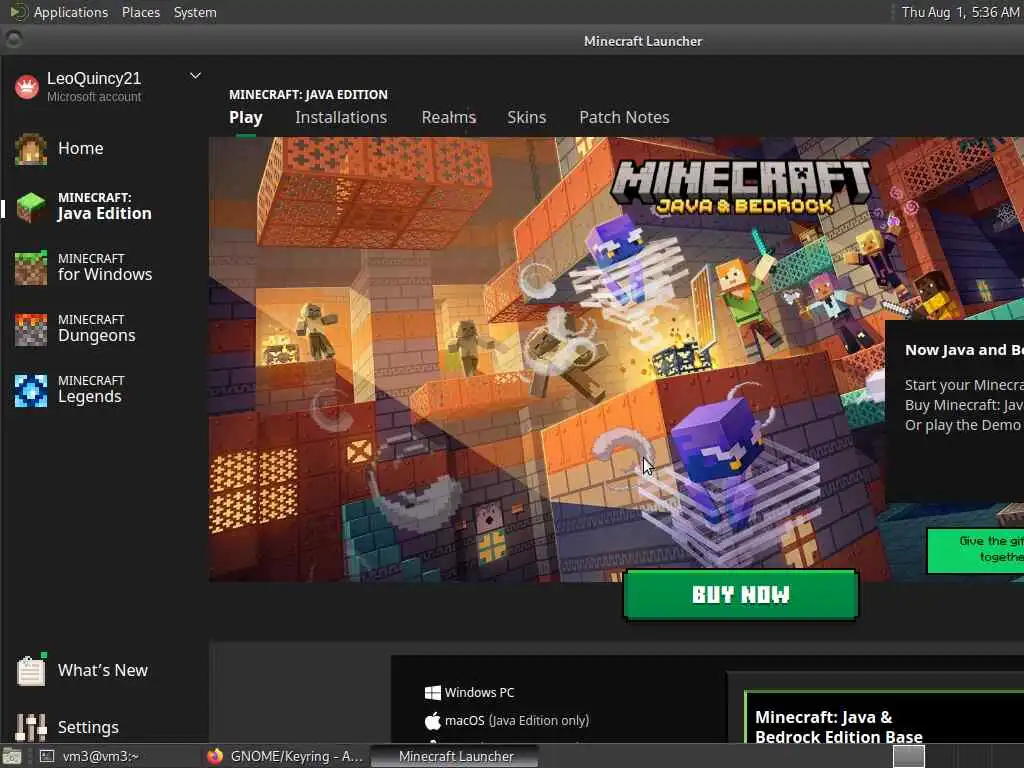Image resolution: width=1024 pixels, height=768 pixels.
Task: Switch to the Skins tab
Action: (x=526, y=118)
